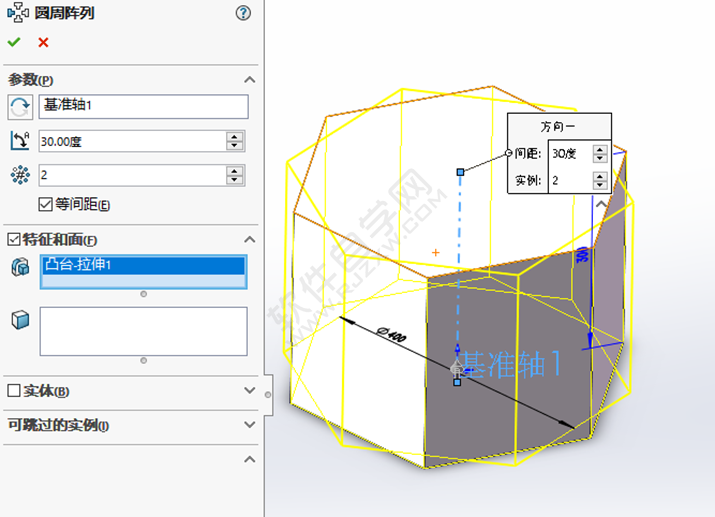Screen dimensions: 715x517
Task: Click the 30.00度 angle input field
Action: pyautogui.click(x=132, y=141)
